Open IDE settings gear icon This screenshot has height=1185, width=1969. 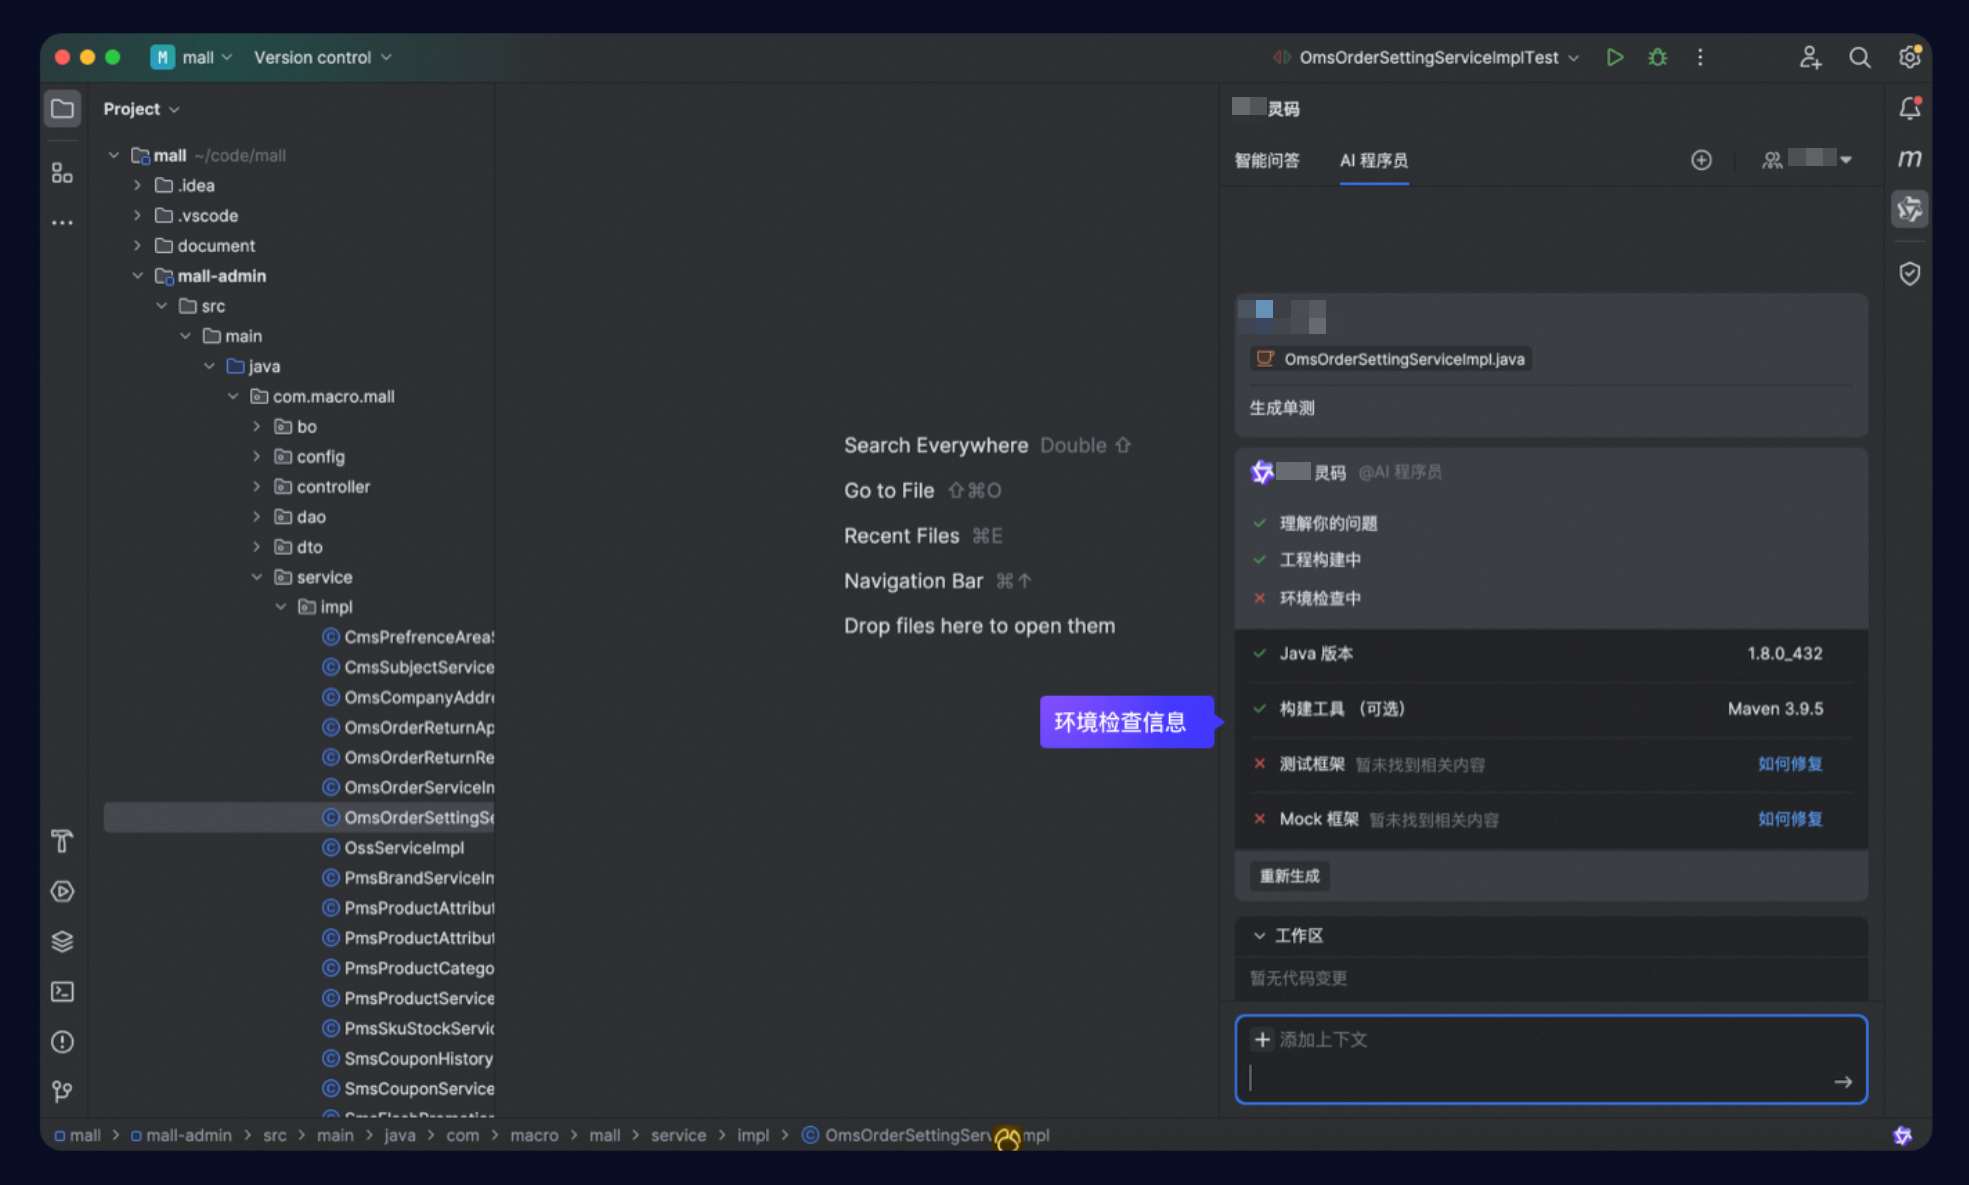pos(1909,57)
